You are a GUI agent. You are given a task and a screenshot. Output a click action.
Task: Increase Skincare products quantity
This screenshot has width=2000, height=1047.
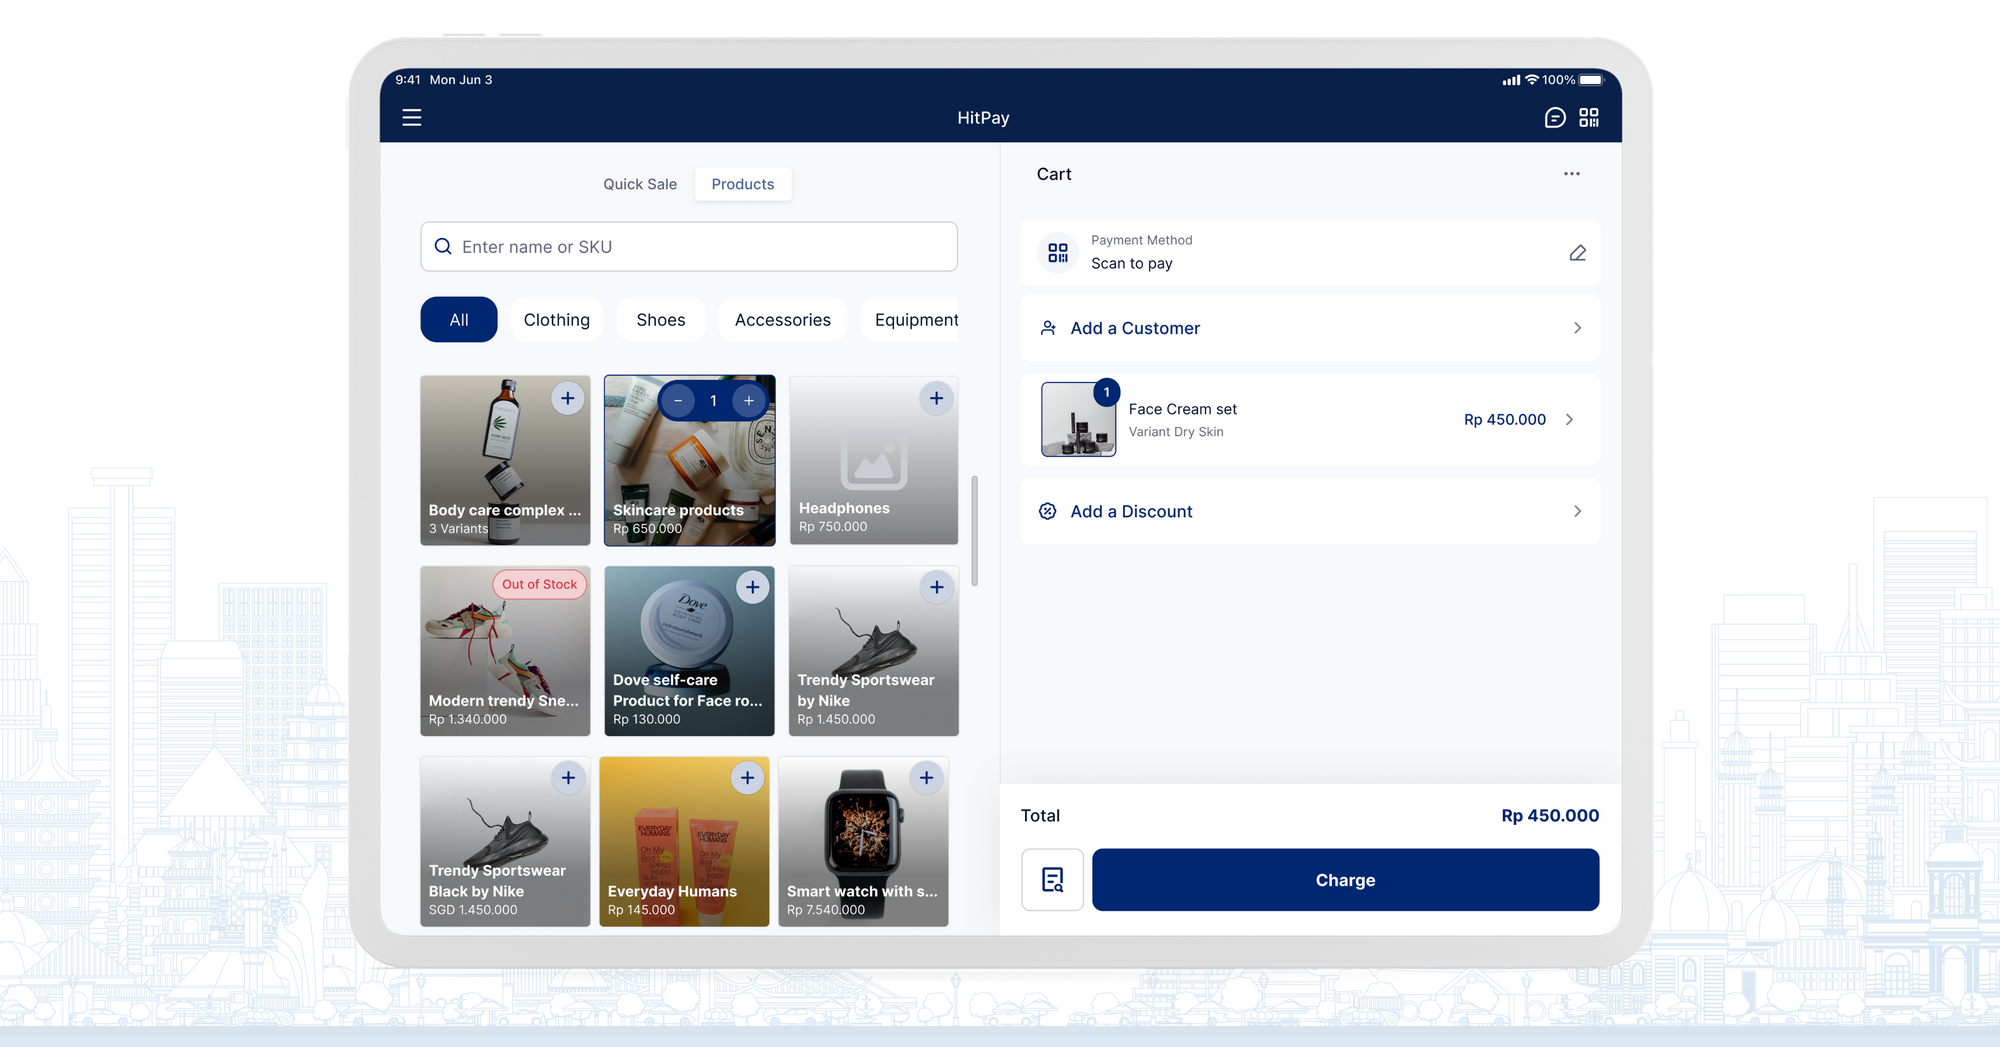click(749, 401)
